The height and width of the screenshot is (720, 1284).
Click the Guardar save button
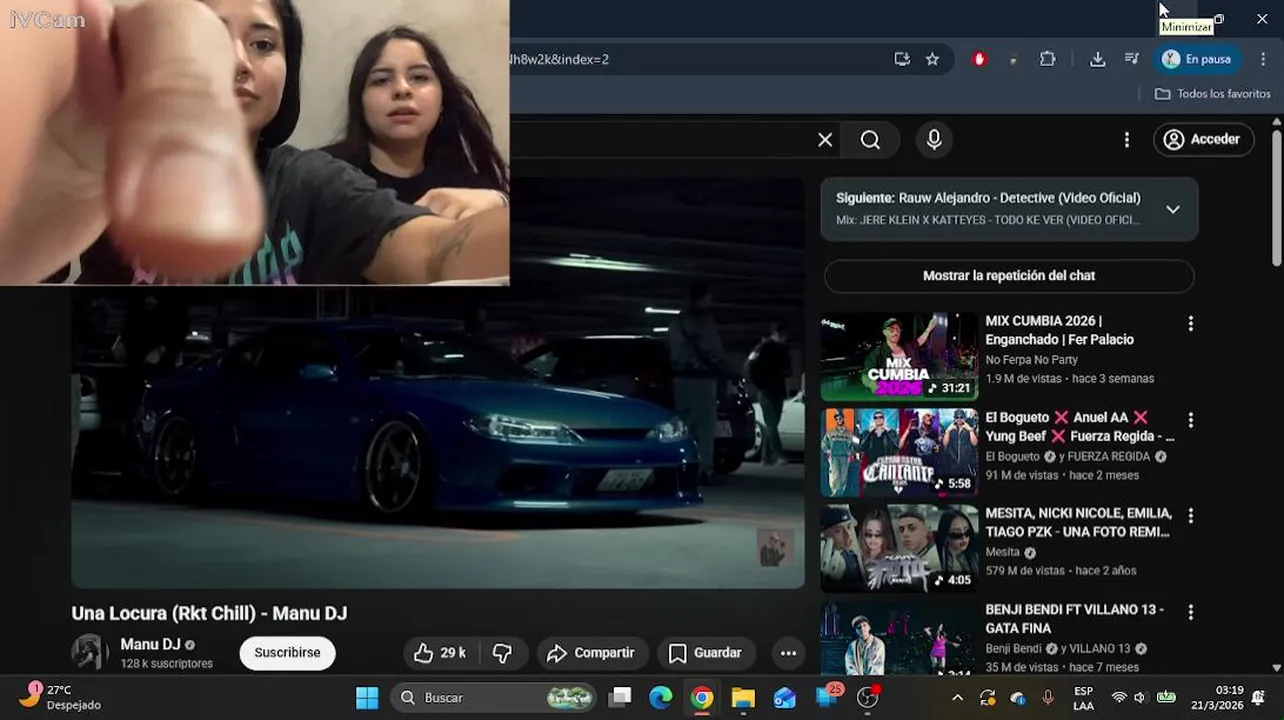point(705,653)
